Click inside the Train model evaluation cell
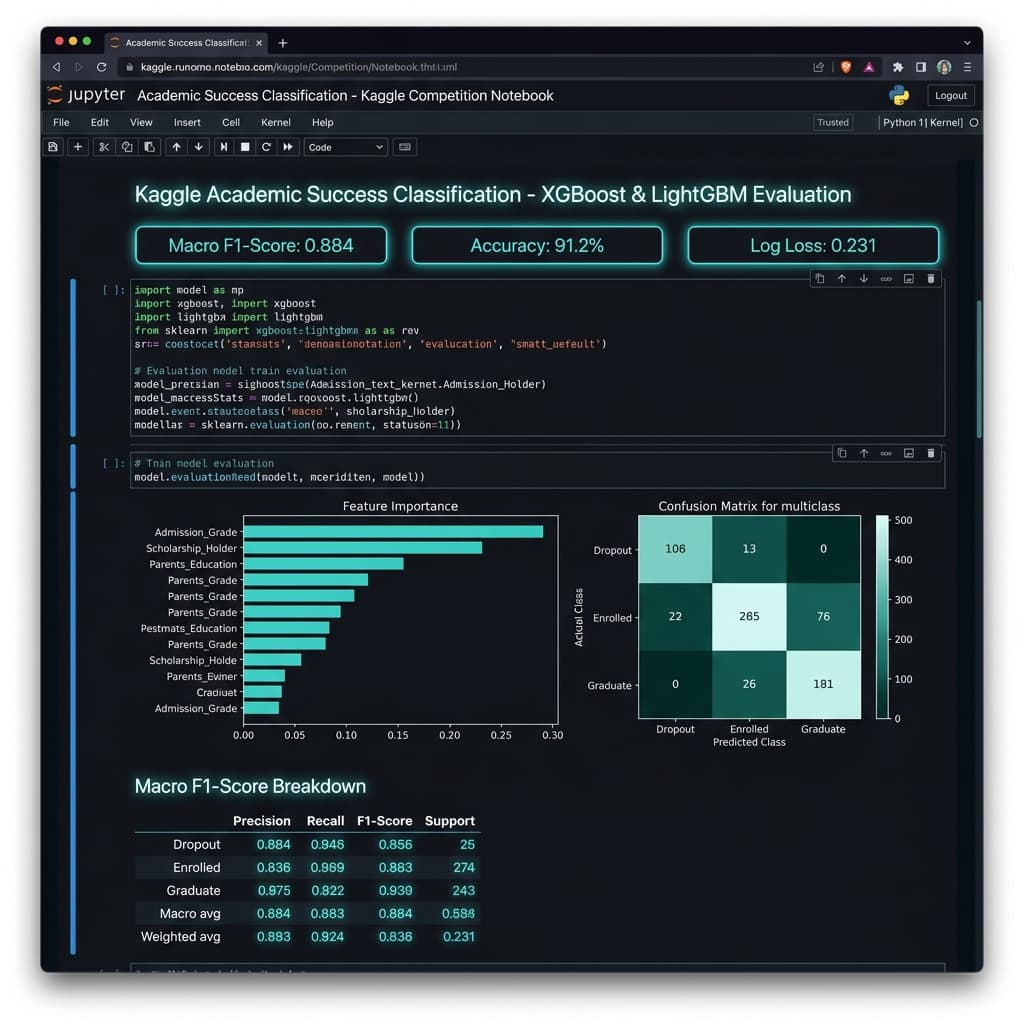Image resolution: width=1024 pixels, height=1024 pixels. tap(537, 470)
